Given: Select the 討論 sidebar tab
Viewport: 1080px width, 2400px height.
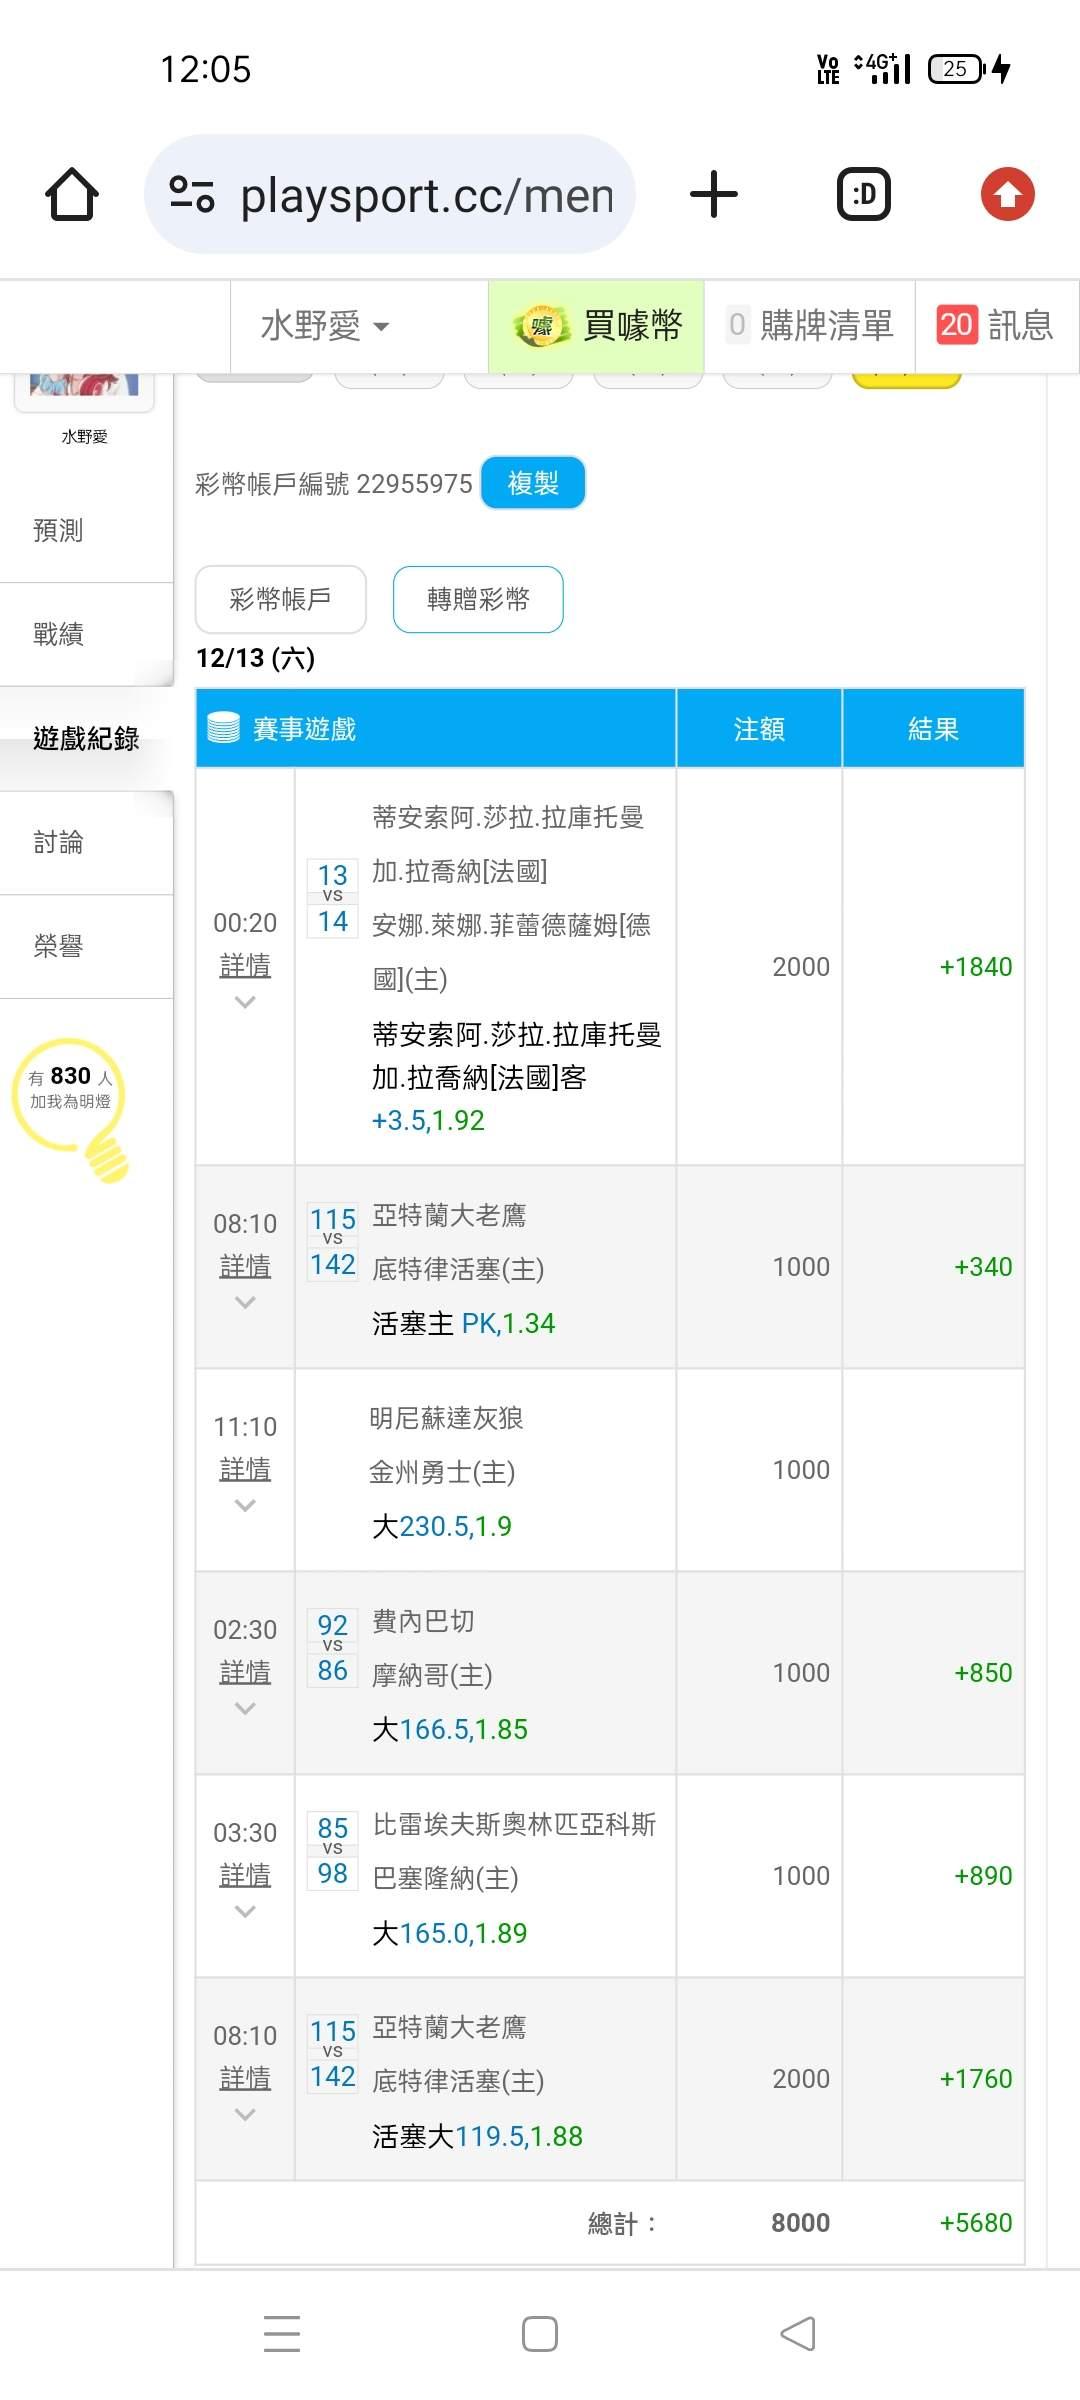Looking at the screenshot, I should (58, 842).
